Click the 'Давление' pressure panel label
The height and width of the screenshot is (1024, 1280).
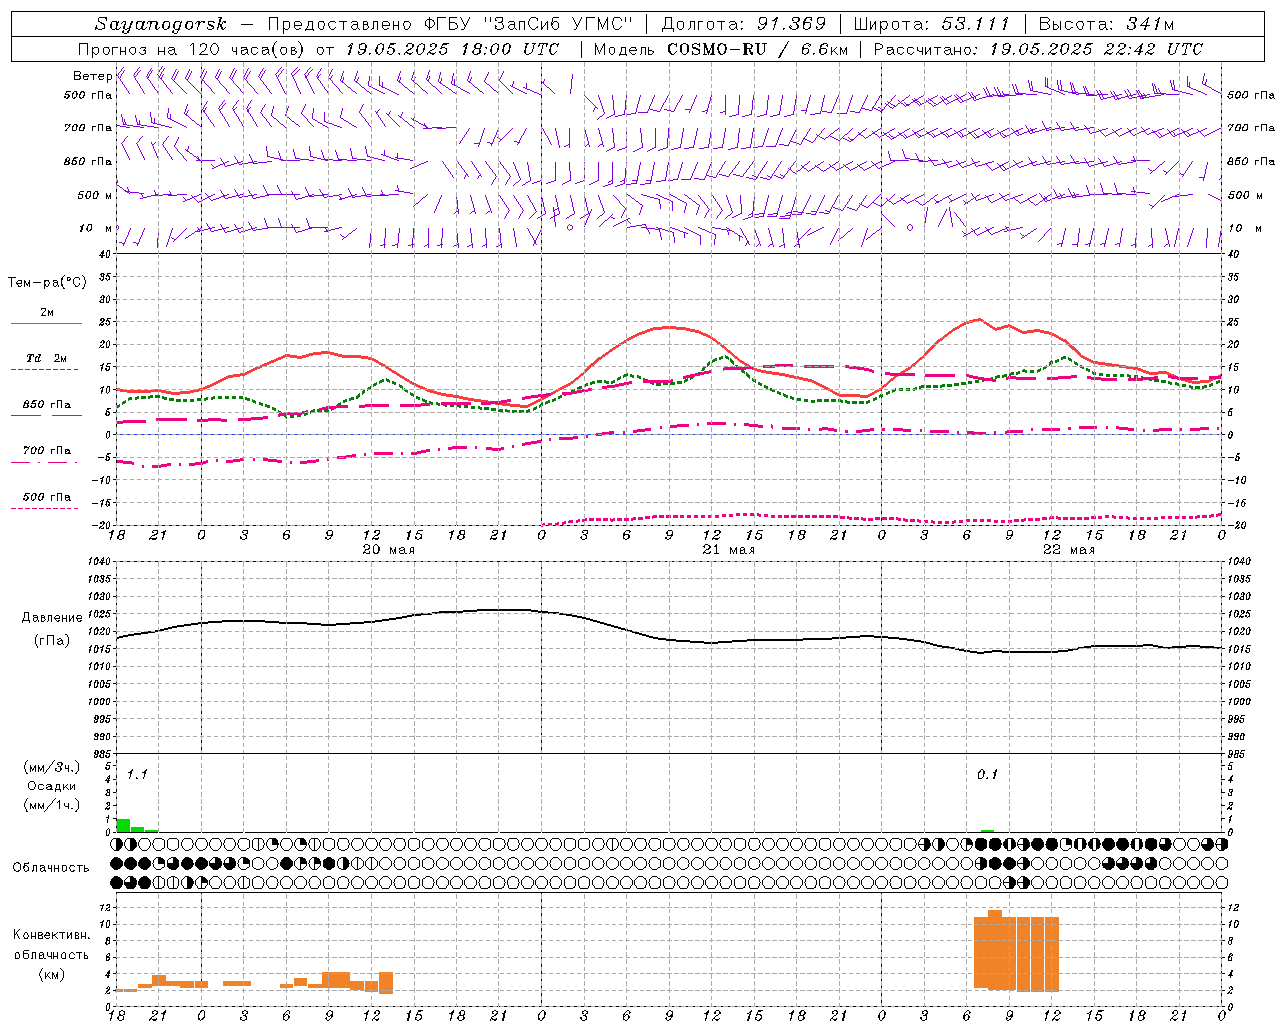(x=51, y=617)
